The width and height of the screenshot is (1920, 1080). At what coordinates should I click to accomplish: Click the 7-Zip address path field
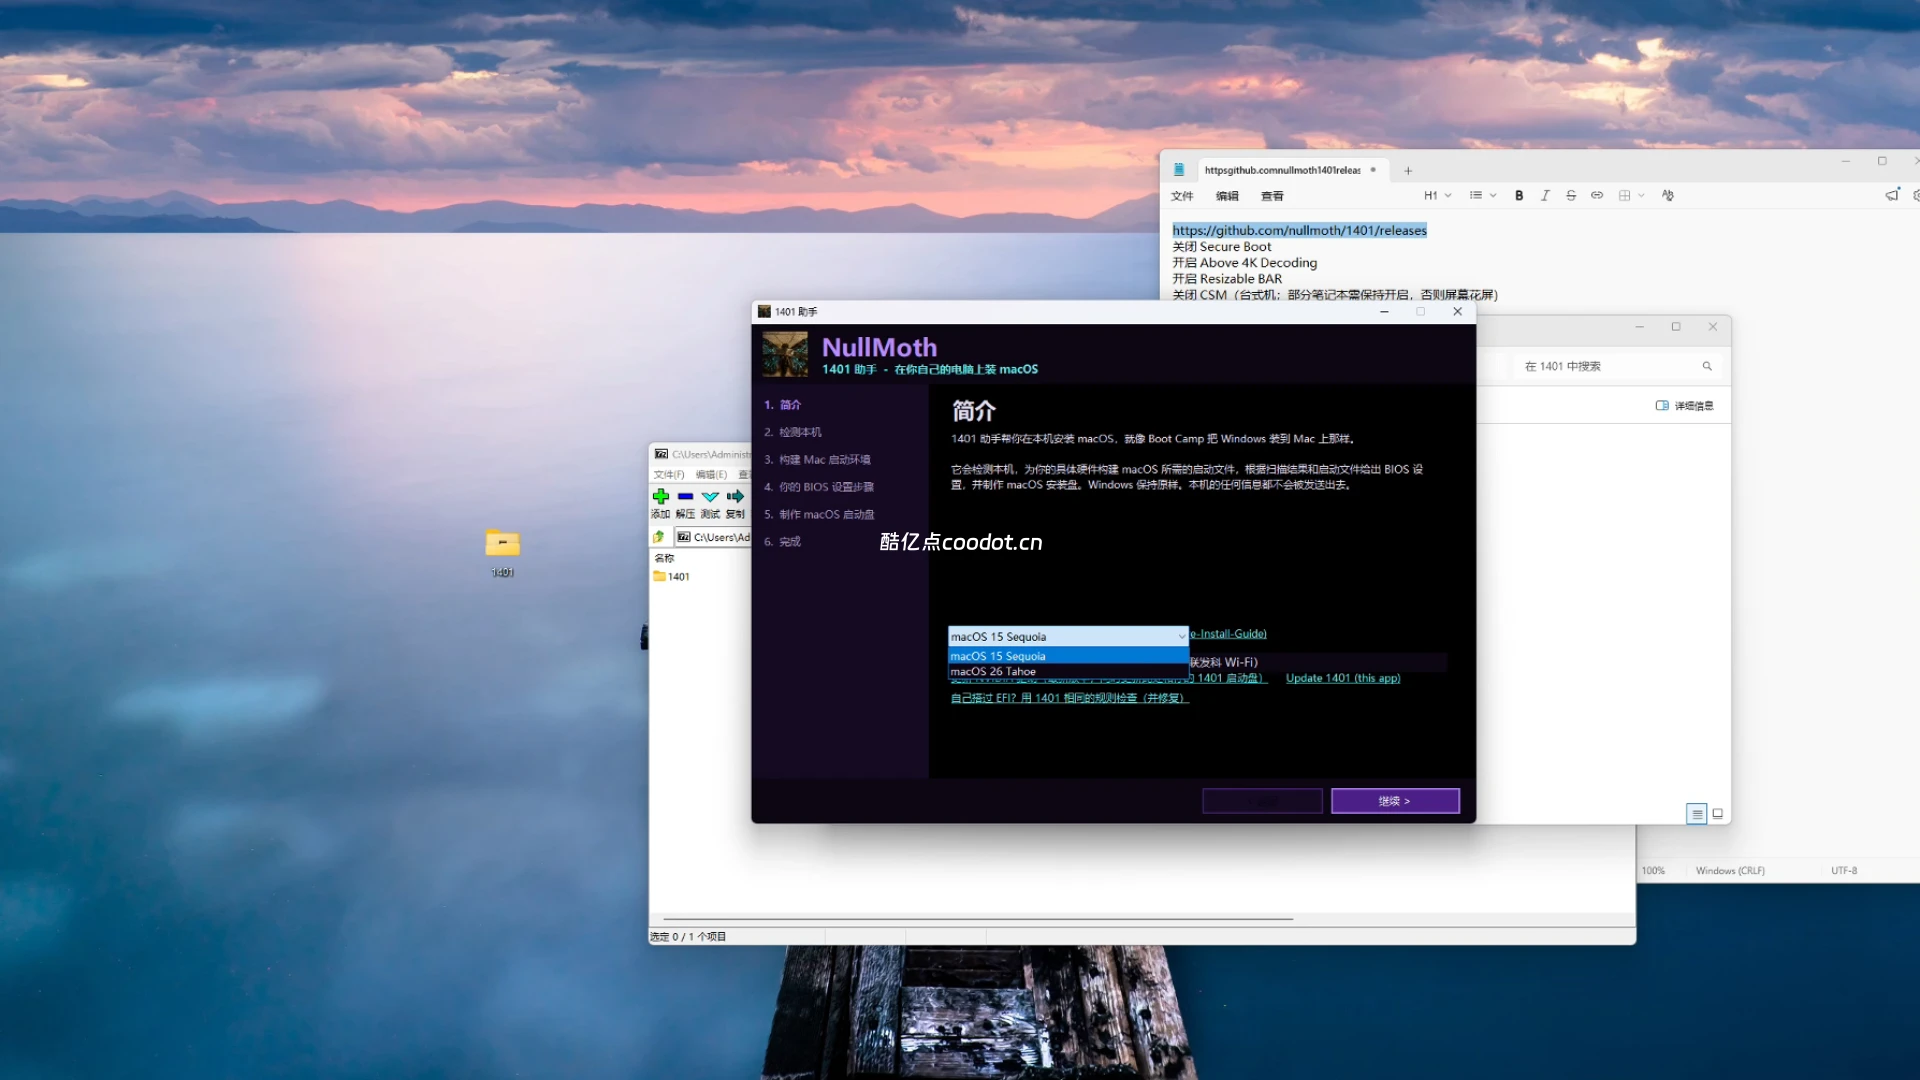(x=713, y=537)
